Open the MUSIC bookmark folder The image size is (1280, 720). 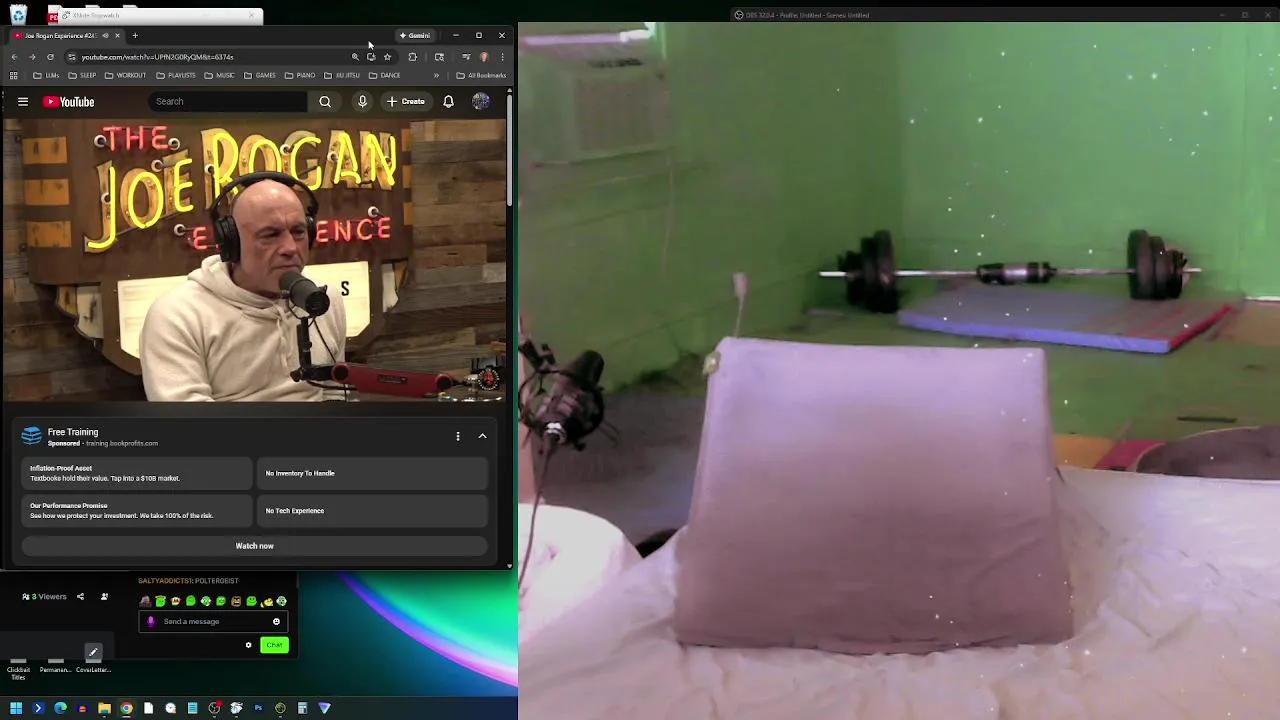point(219,75)
